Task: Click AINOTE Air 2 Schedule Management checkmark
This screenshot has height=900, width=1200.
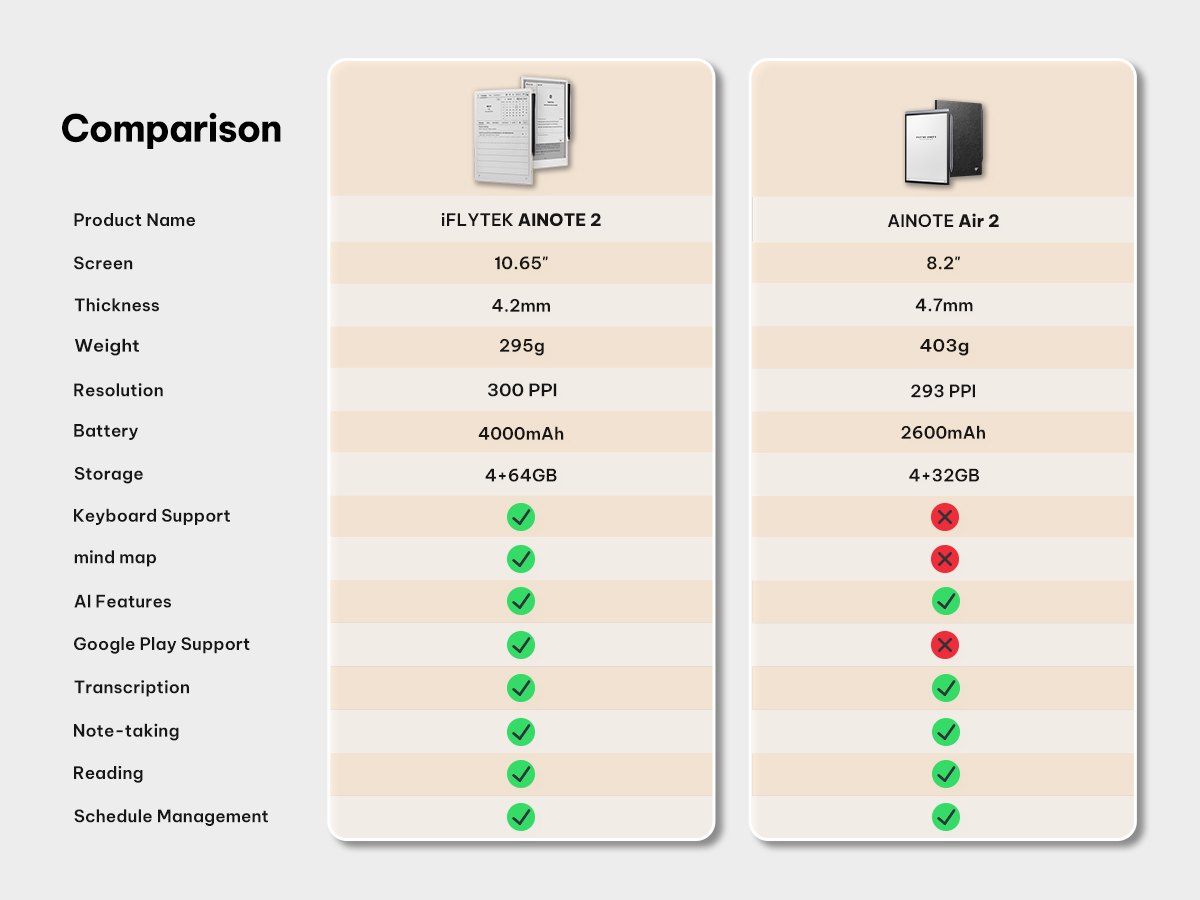Action: click(x=944, y=817)
